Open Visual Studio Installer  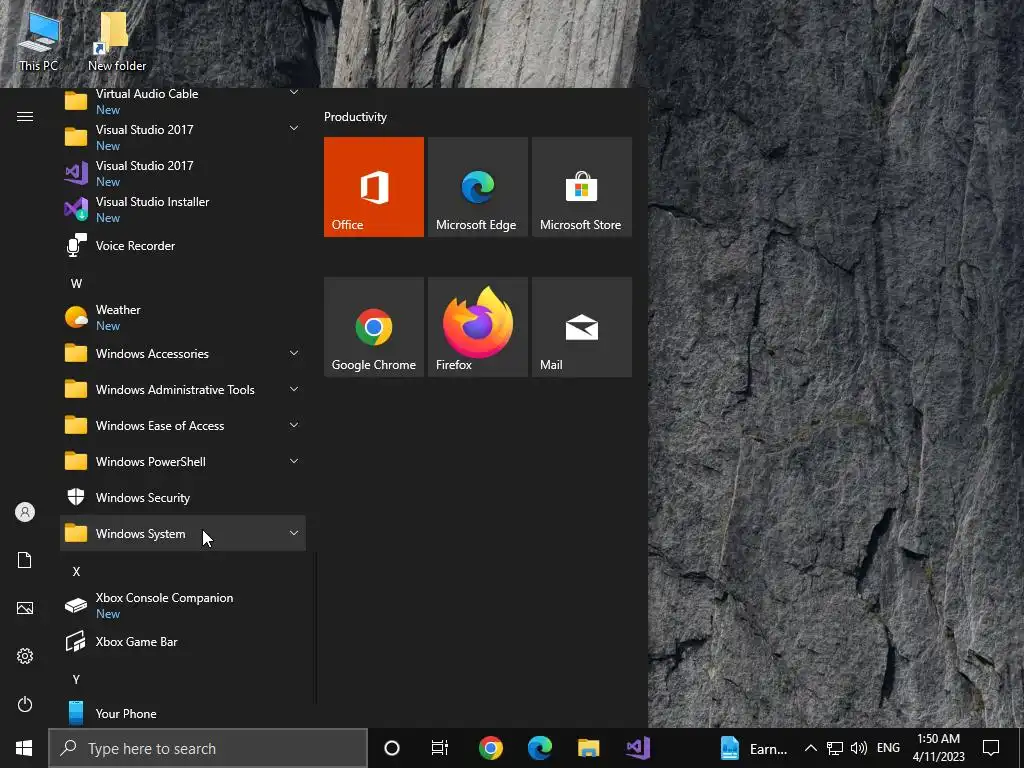[x=183, y=210]
